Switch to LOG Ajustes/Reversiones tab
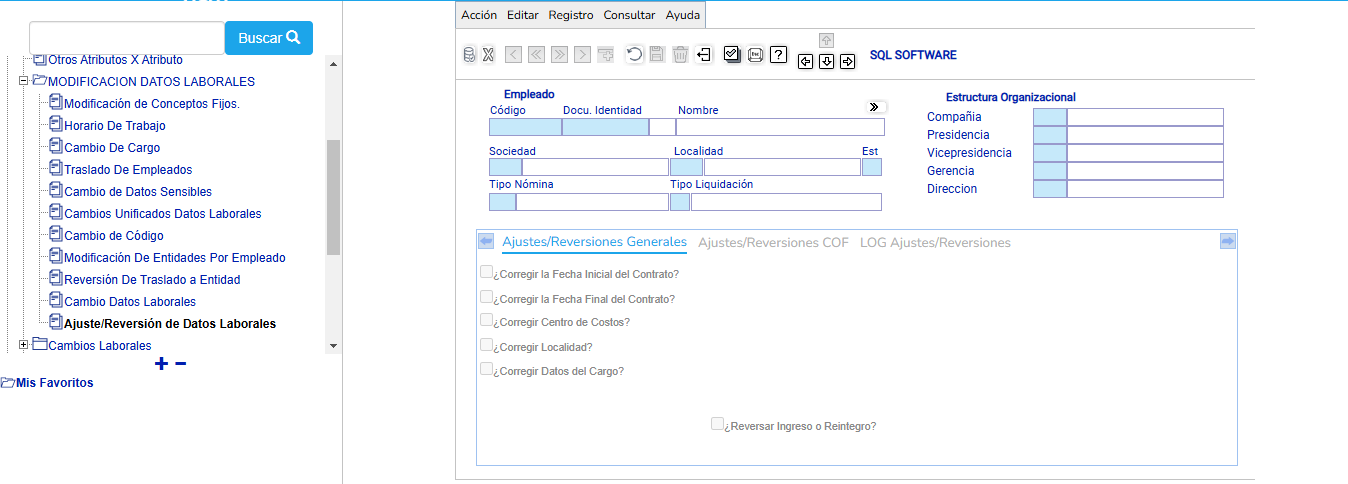Image resolution: width=1348 pixels, height=484 pixels. 935,243
